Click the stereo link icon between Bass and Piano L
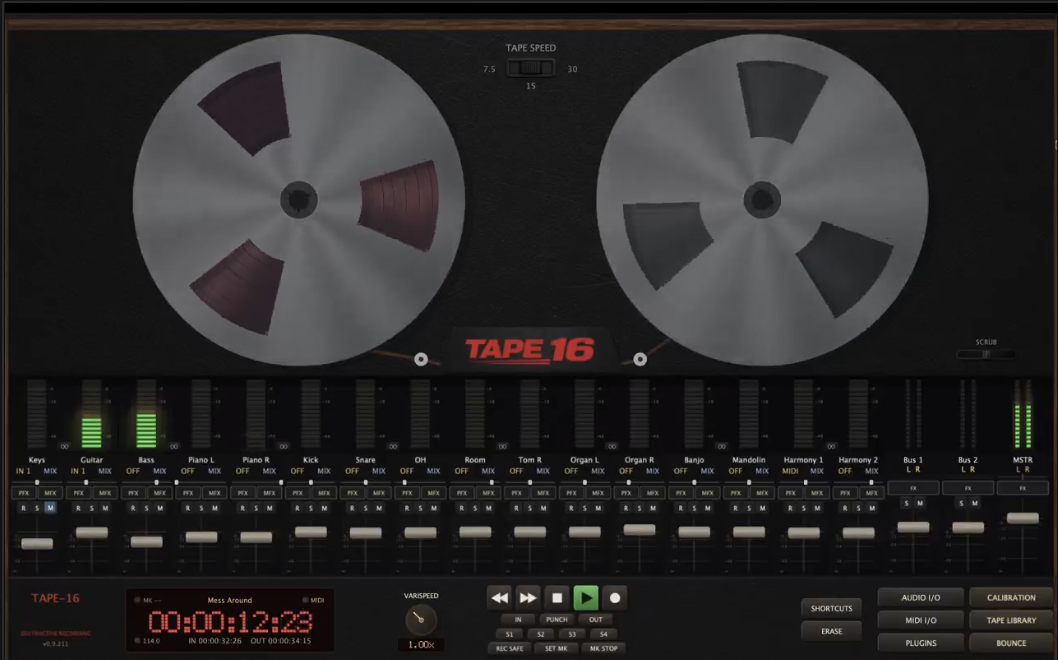The image size is (1058, 660). [x=174, y=446]
